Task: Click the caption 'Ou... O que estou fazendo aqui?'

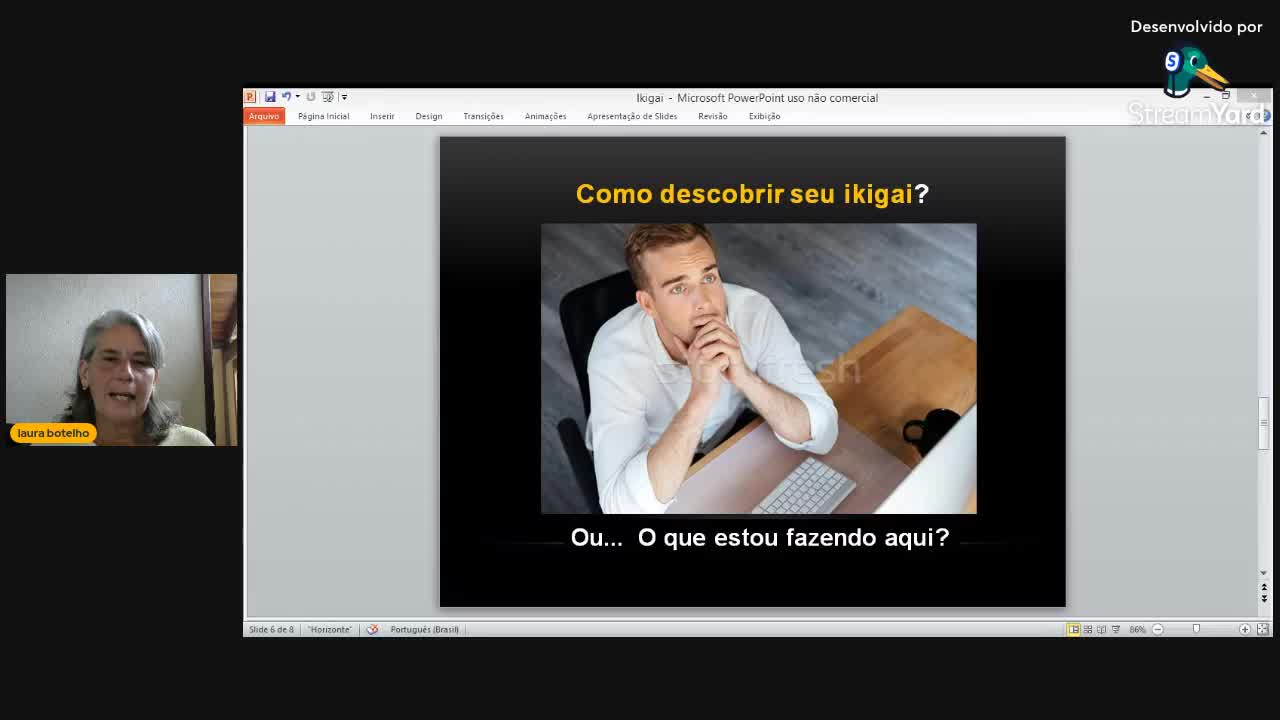Action: [759, 537]
